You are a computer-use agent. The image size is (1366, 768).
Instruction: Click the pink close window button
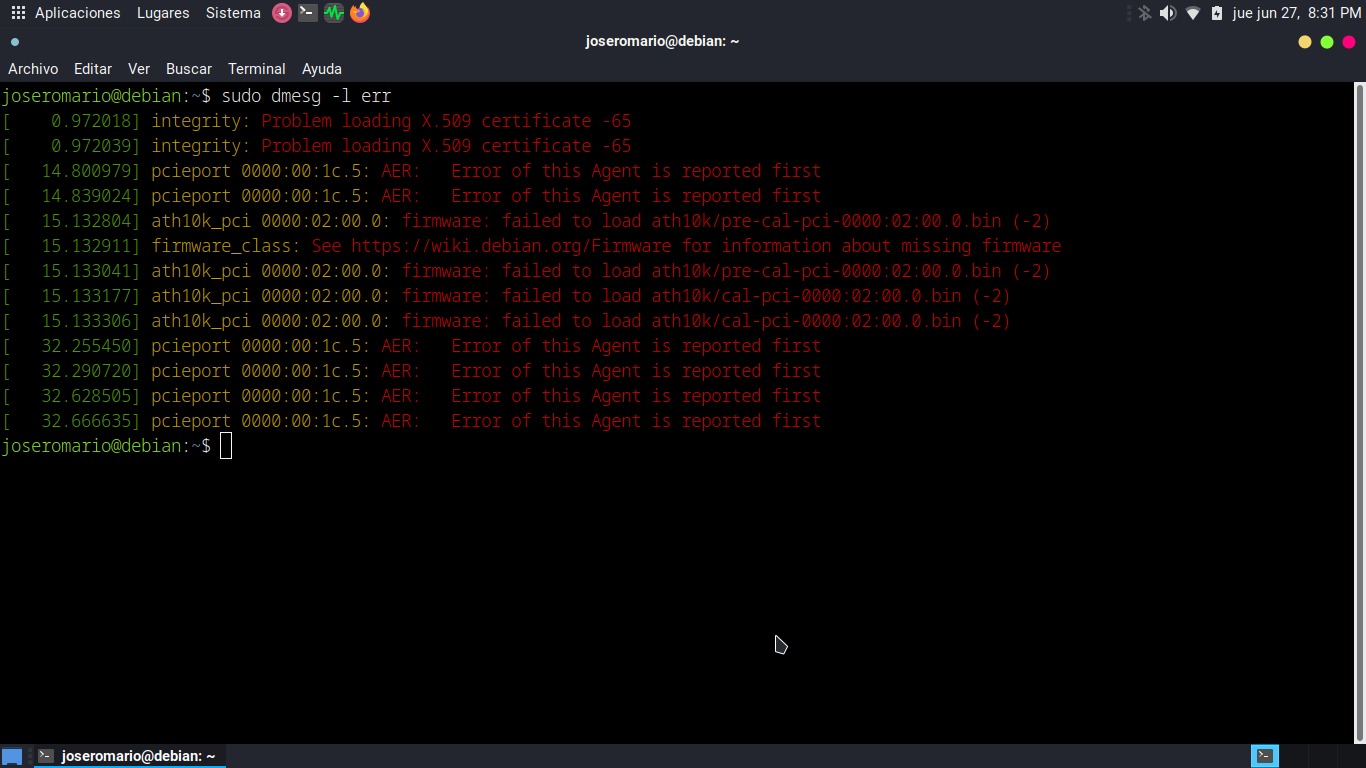[x=1349, y=42]
